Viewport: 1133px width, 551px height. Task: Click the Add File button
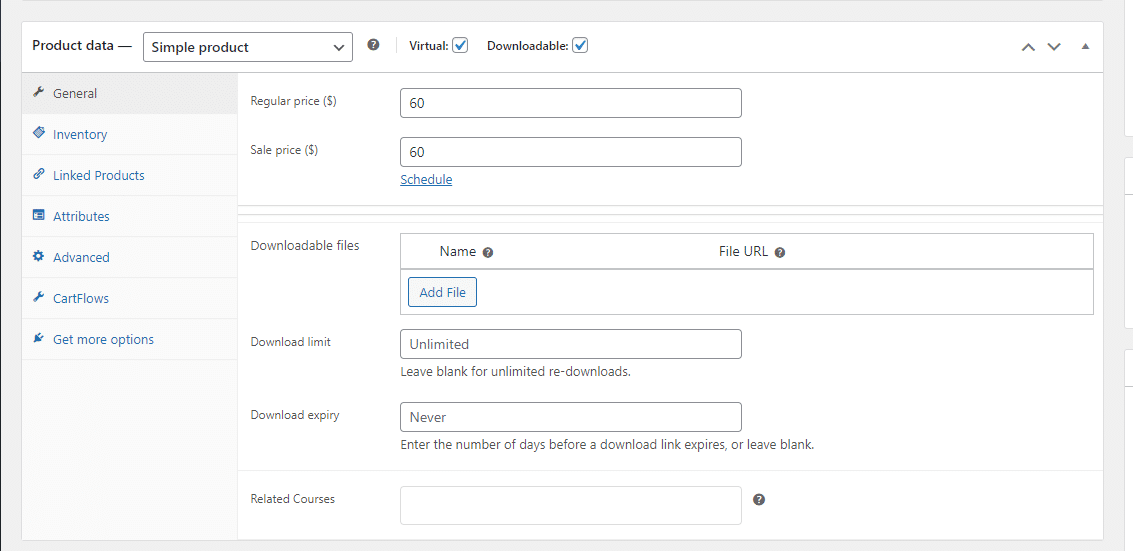[442, 292]
